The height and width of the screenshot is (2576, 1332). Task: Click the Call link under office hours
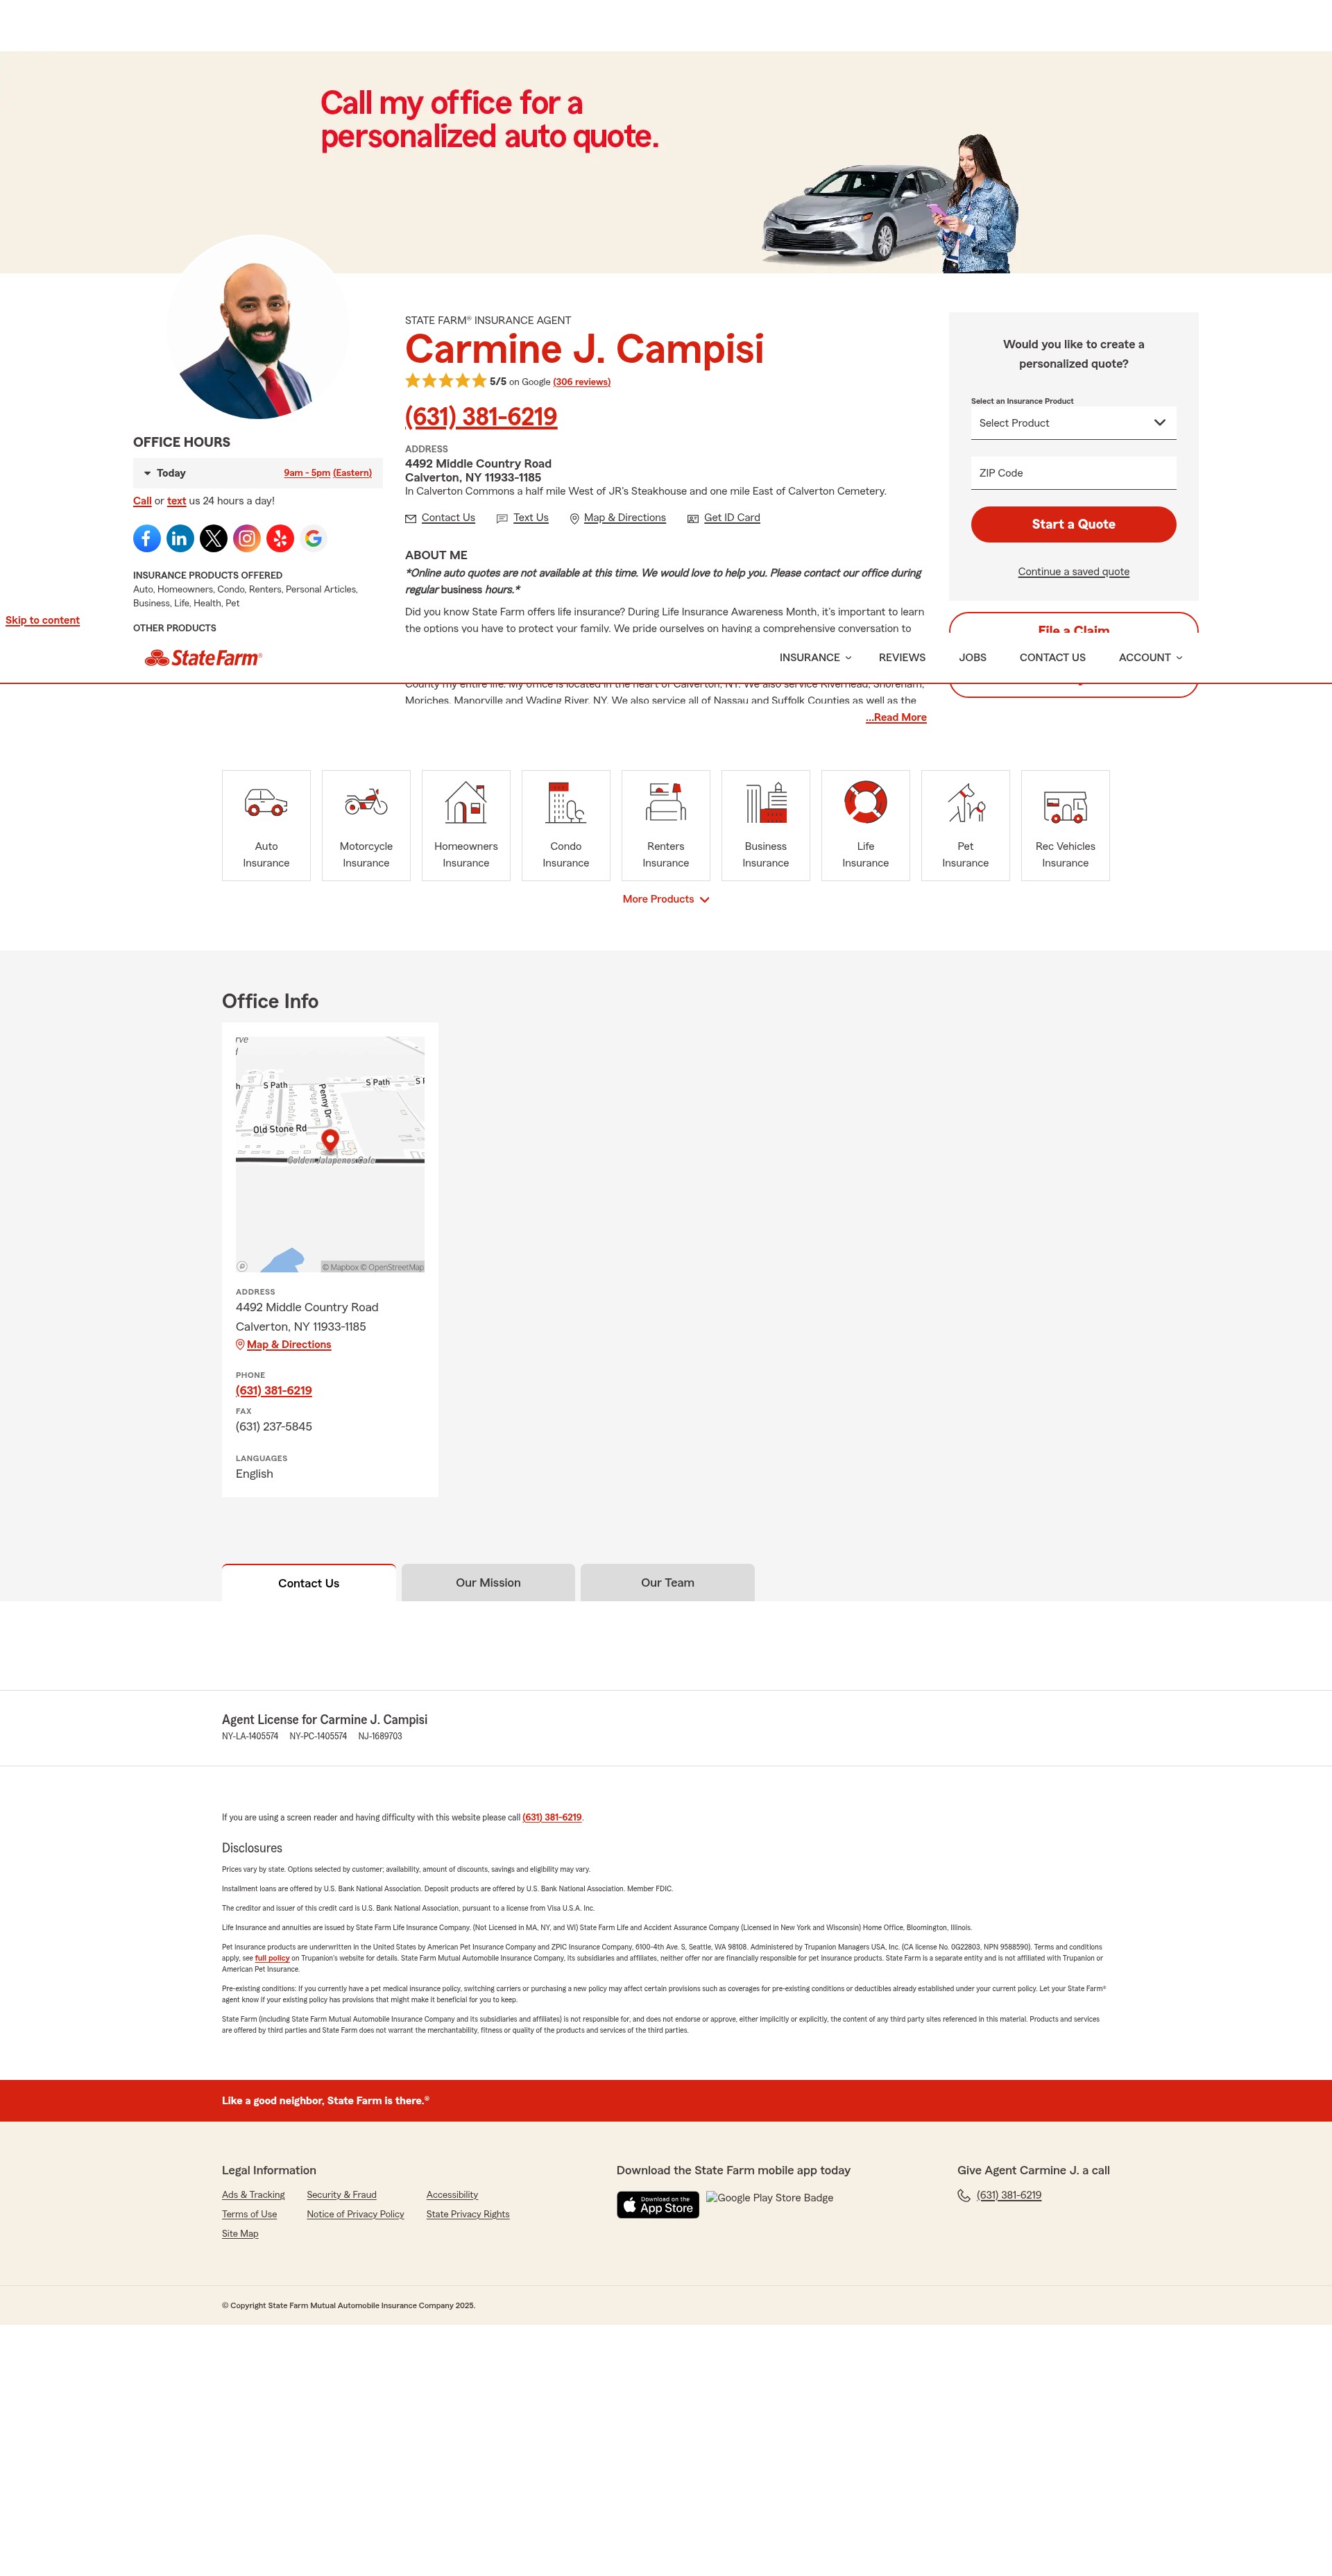142,501
